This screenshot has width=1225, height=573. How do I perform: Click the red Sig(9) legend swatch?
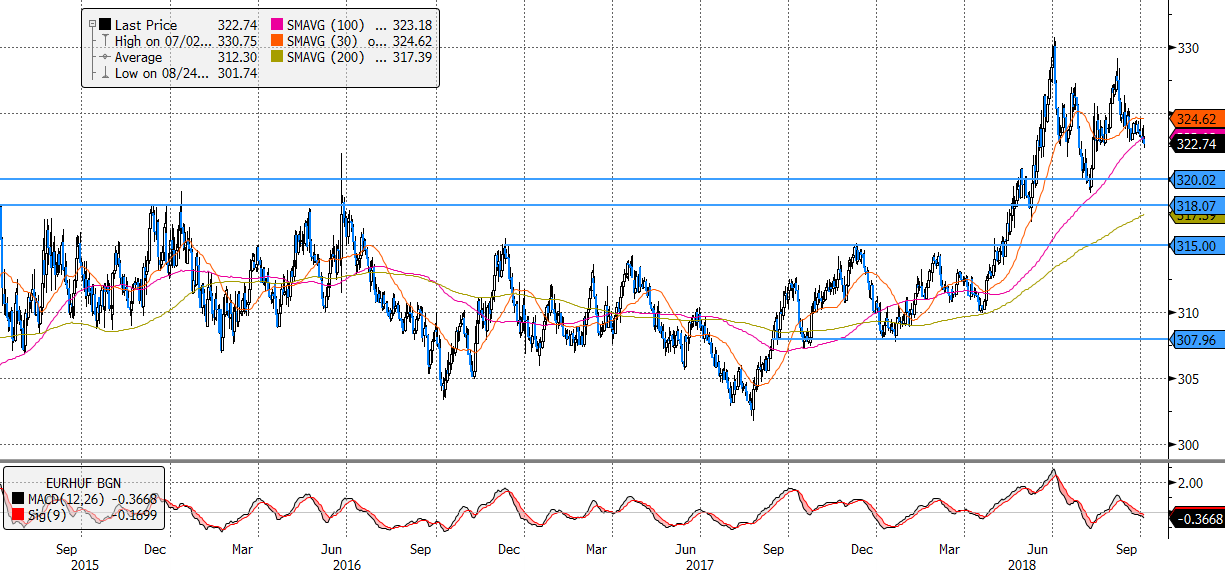point(17,514)
